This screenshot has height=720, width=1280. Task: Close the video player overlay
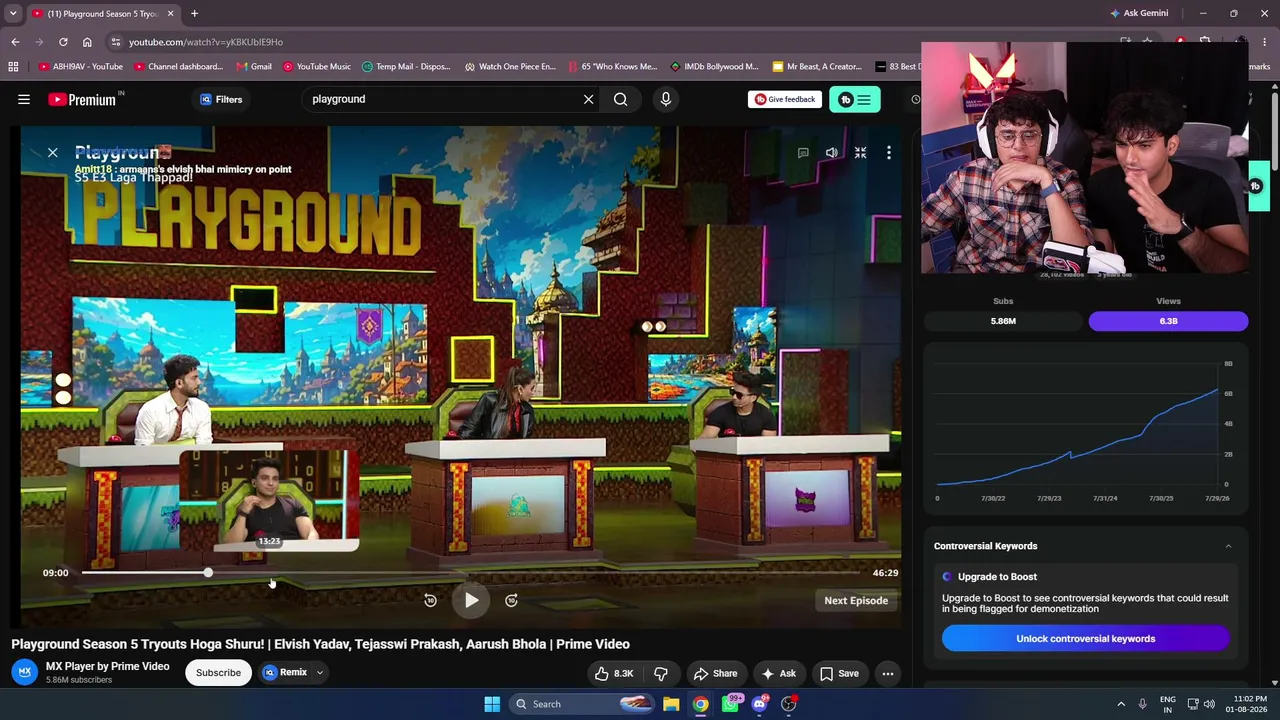coord(52,153)
